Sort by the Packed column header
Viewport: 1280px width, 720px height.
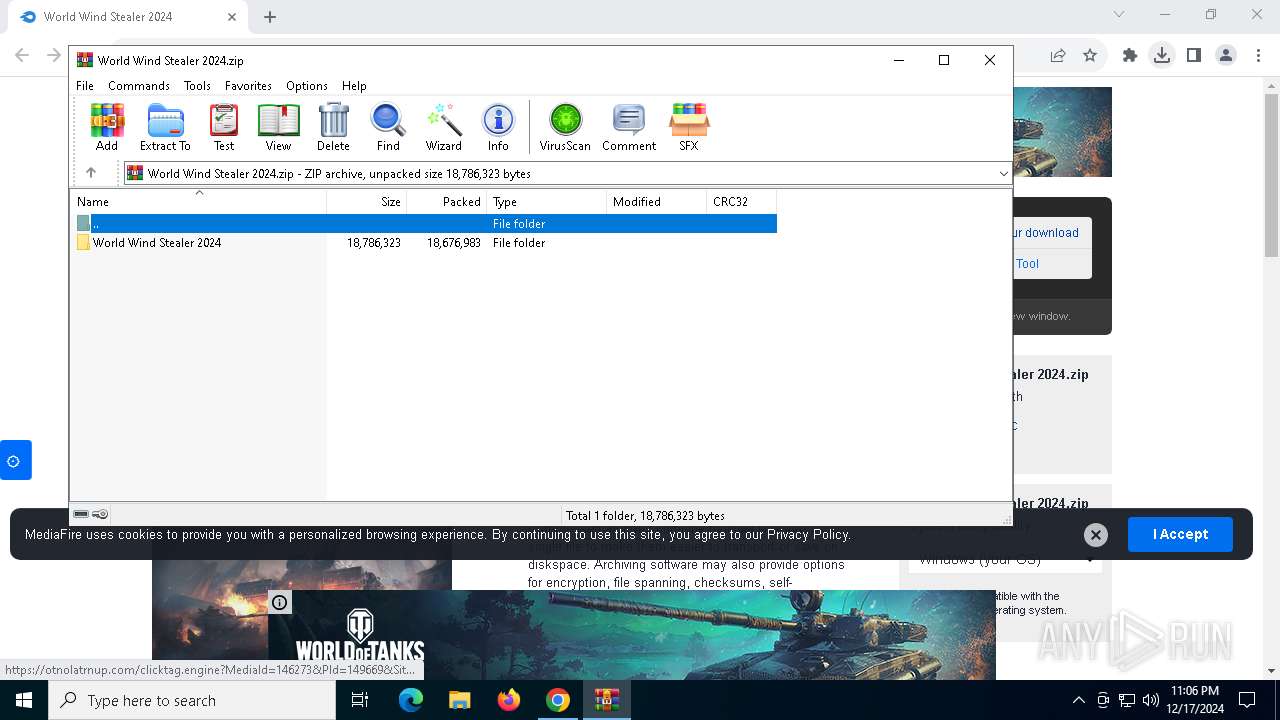point(447,202)
